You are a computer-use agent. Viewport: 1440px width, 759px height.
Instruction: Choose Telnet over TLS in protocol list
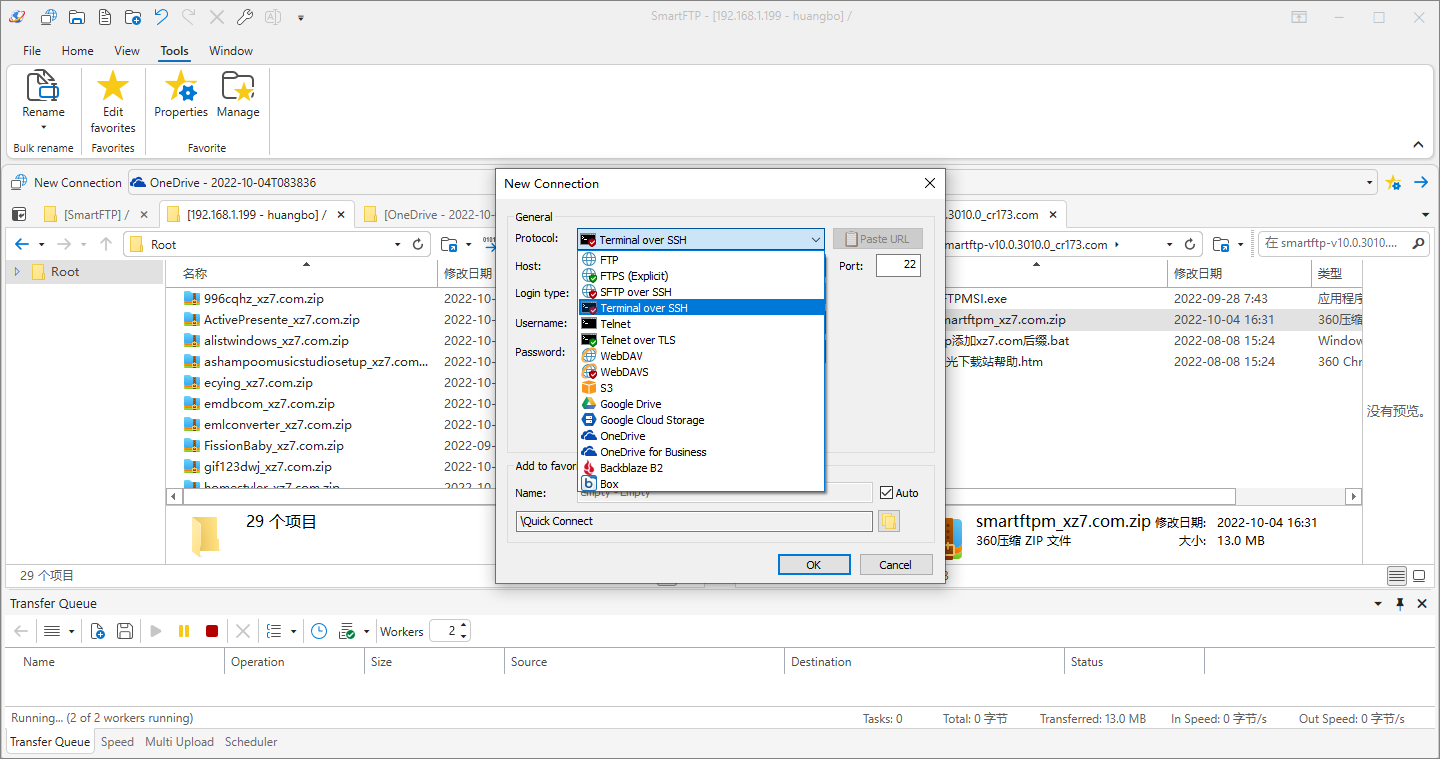click(701, 340)
